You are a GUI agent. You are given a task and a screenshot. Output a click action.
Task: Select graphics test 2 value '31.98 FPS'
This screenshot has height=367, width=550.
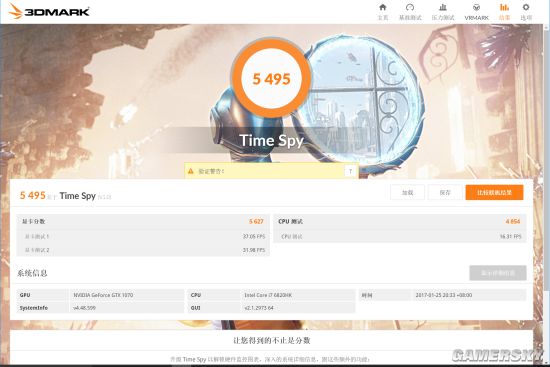[254, 250]
